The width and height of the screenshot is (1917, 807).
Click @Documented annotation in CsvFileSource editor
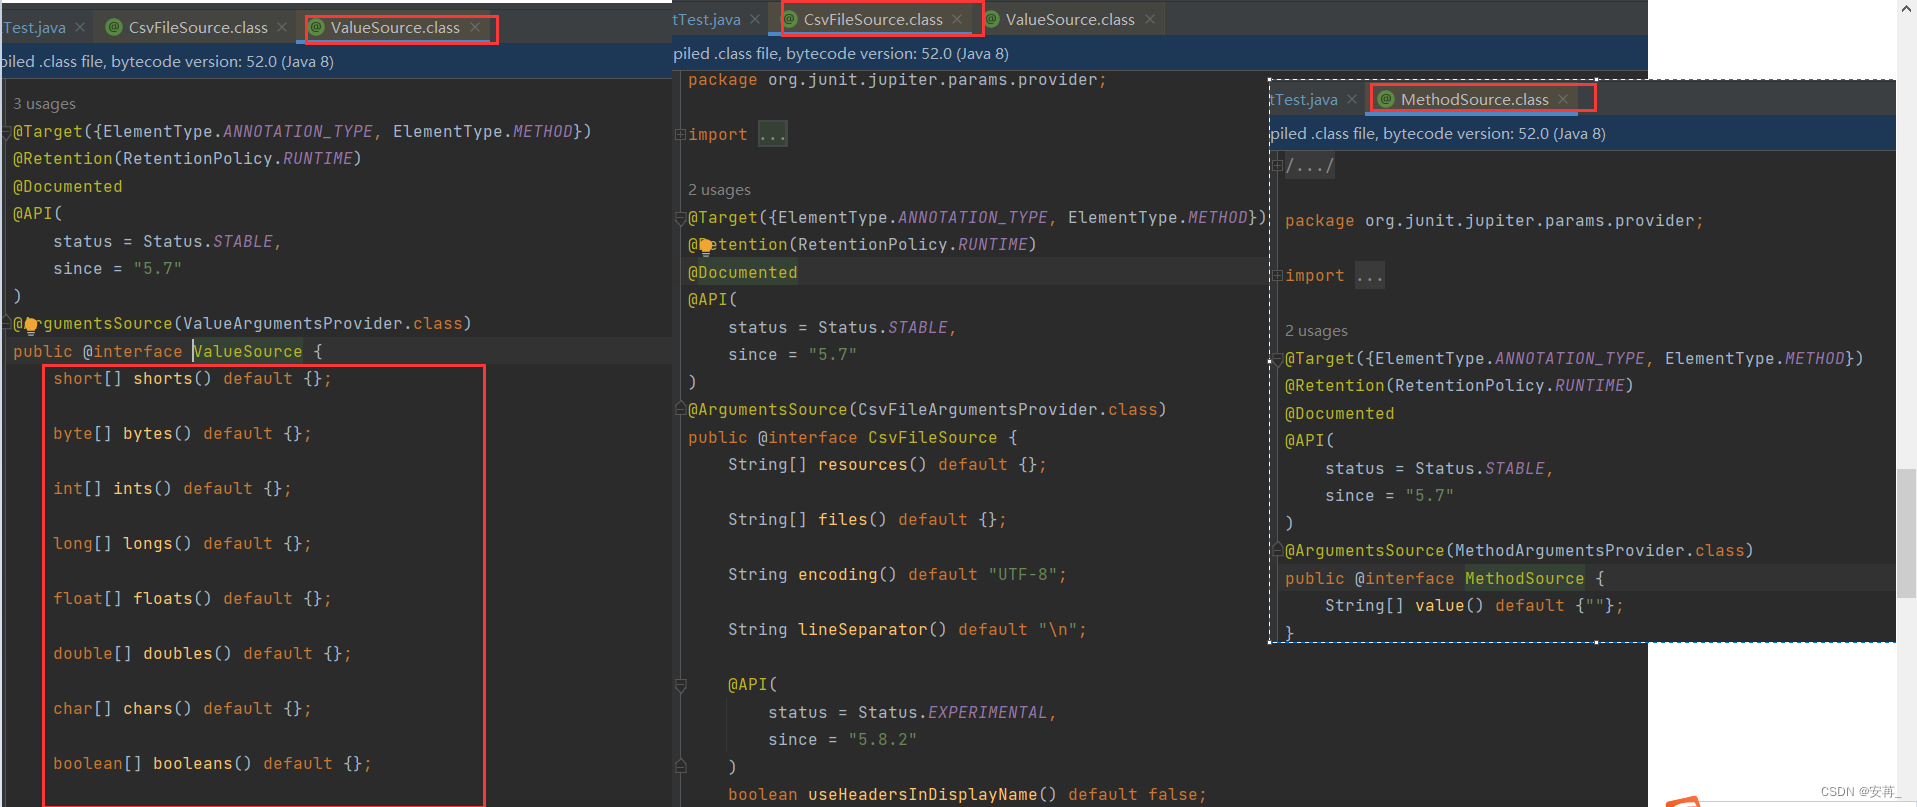742,273
